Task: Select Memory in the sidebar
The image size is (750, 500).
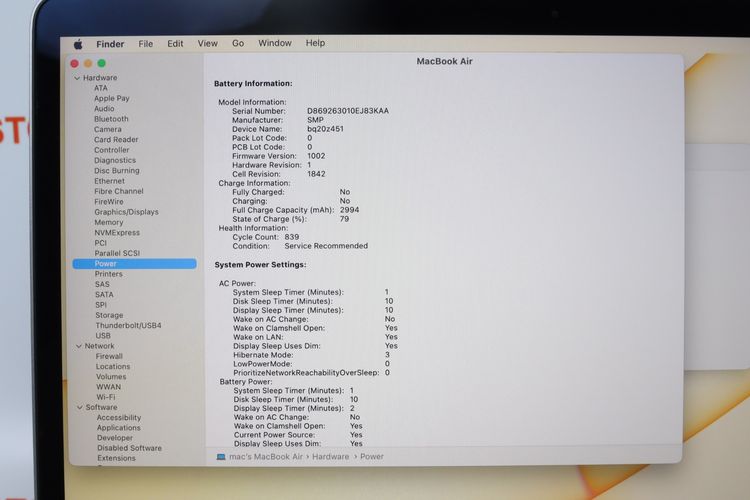Action: tap(109, 222)
